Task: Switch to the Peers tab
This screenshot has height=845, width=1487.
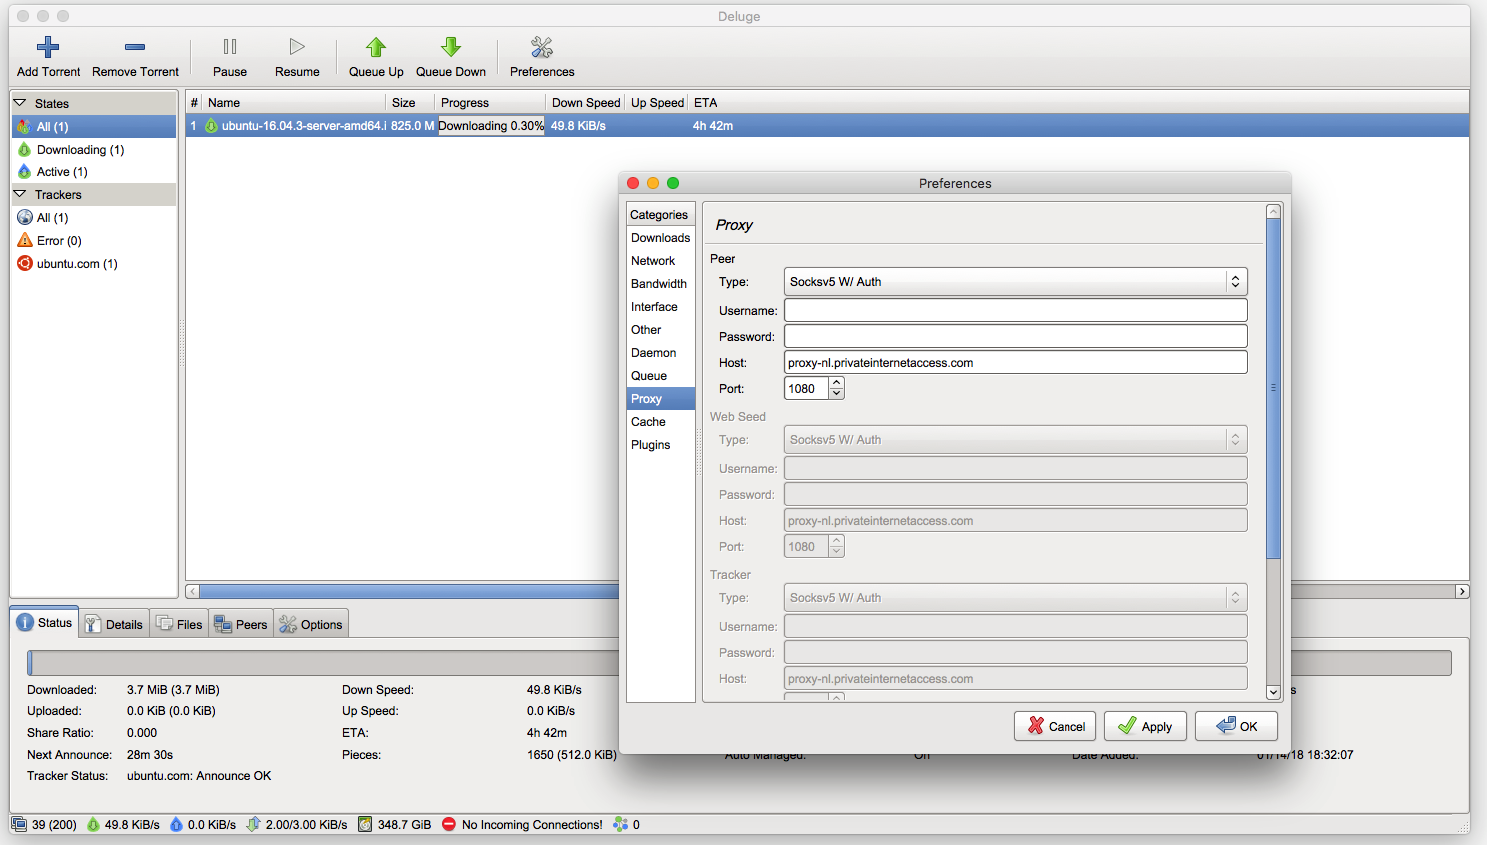Action: [241, 624]
